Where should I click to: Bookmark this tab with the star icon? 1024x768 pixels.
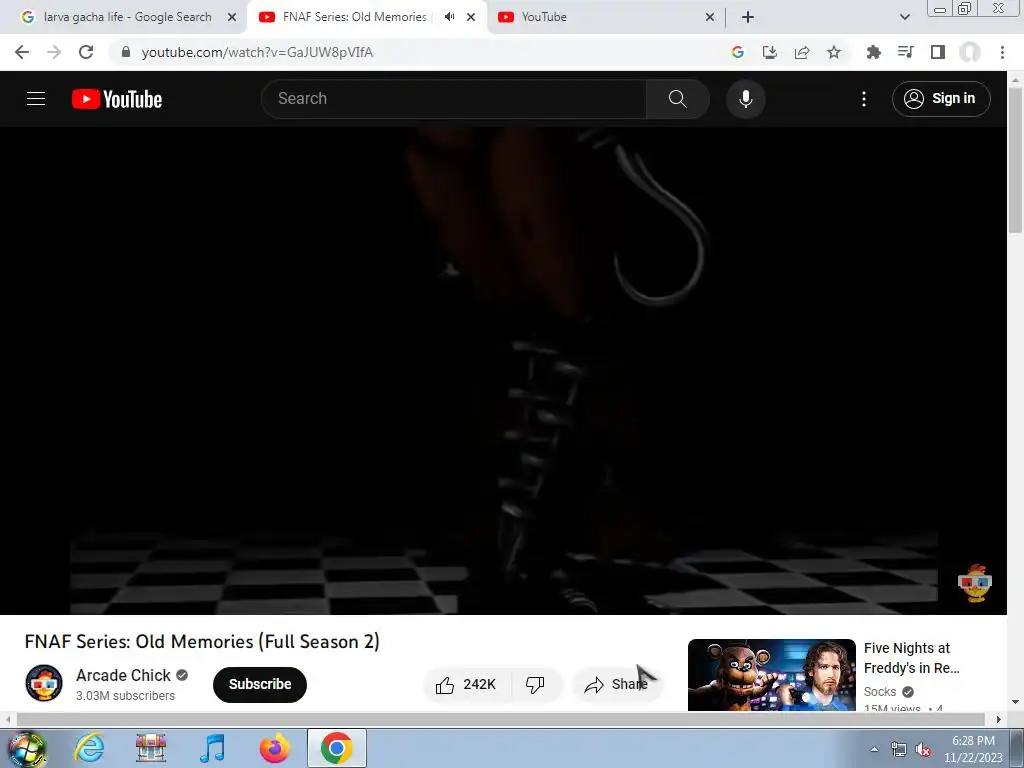point(834,52)
